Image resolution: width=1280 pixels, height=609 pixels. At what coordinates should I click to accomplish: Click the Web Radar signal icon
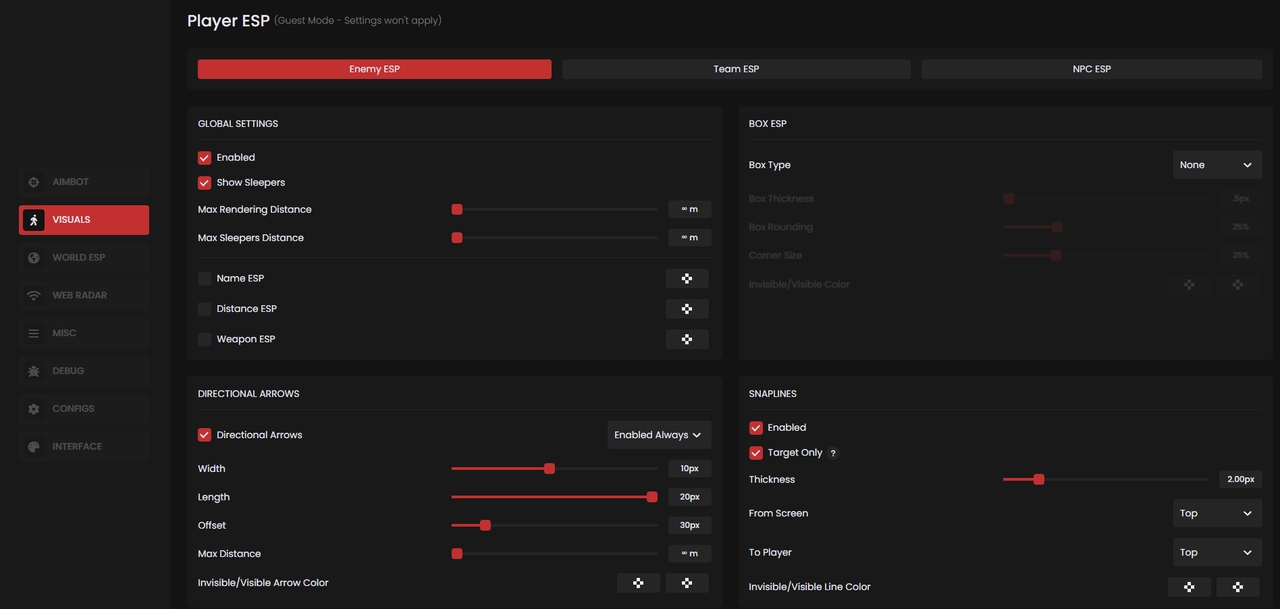(x=34, y=296)
